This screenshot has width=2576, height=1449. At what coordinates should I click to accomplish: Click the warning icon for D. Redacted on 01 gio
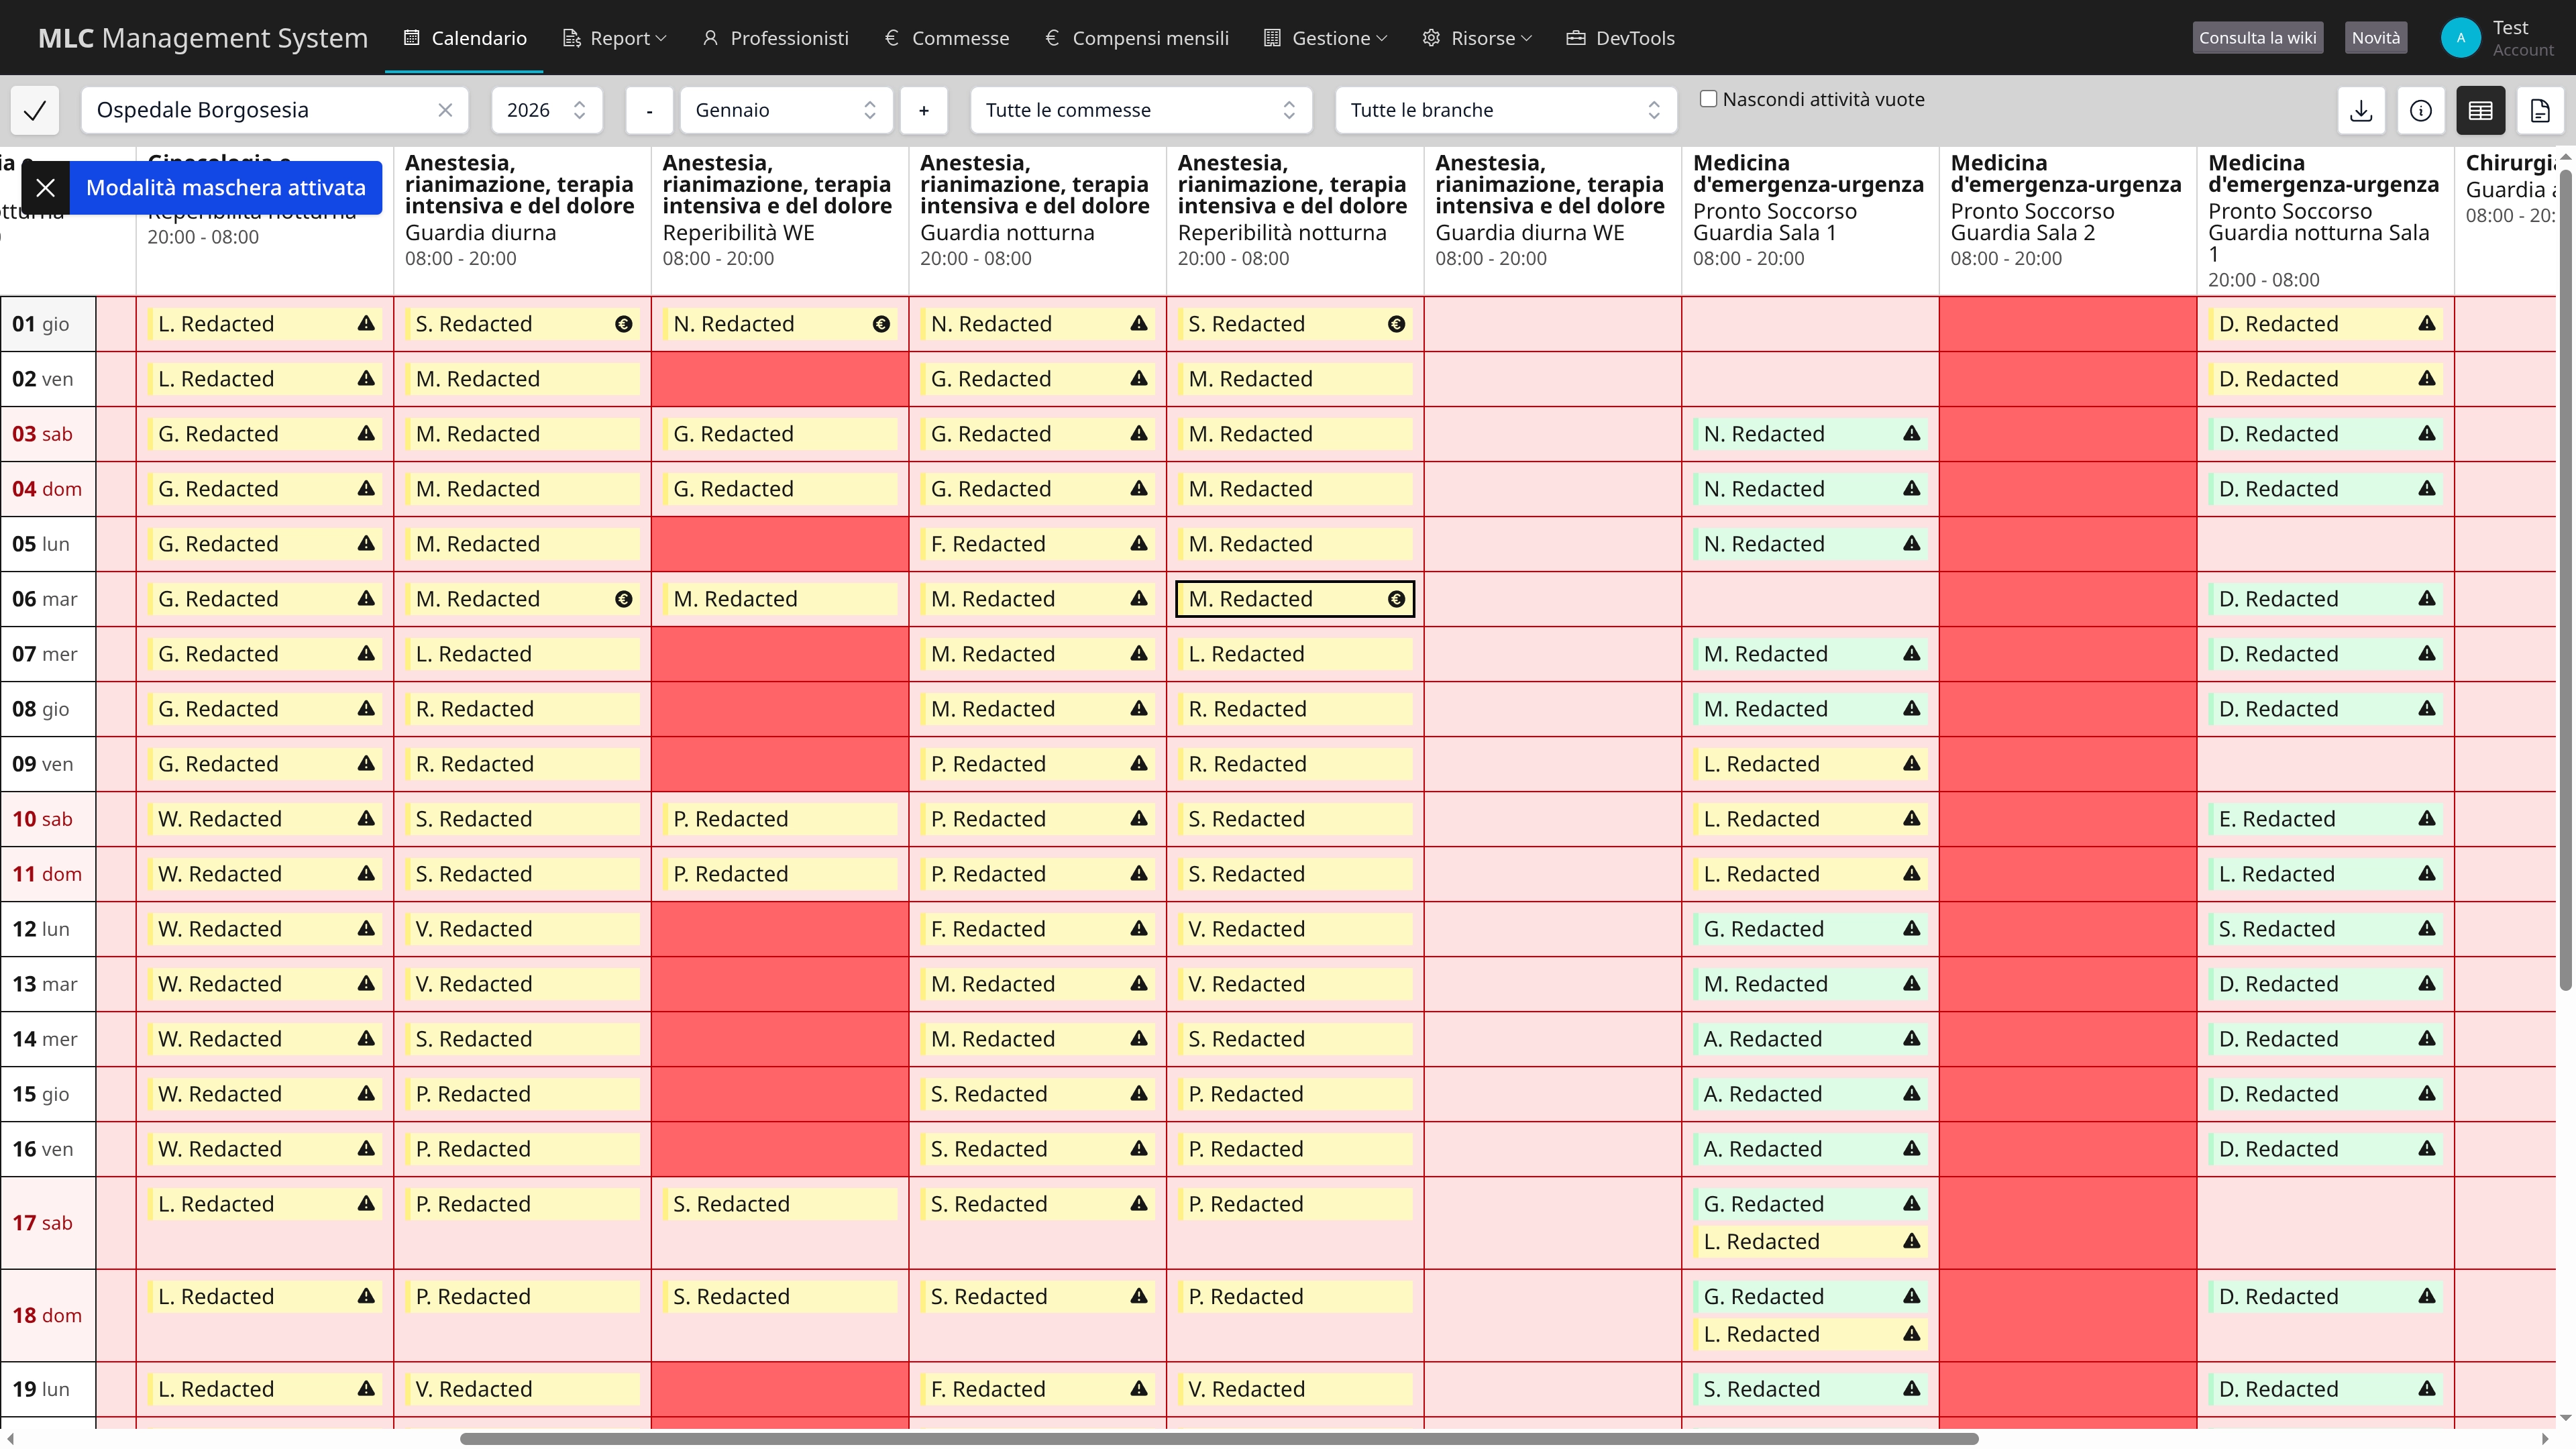coord(2427,324)
